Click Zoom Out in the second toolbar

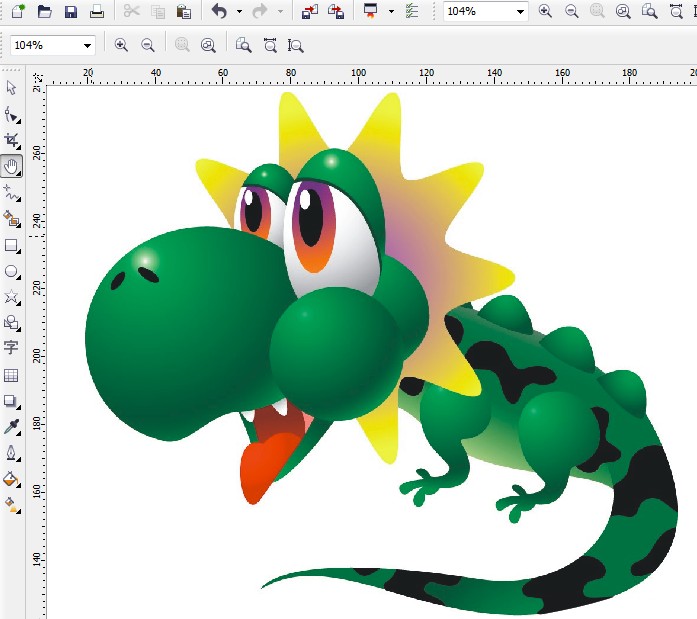148,45
